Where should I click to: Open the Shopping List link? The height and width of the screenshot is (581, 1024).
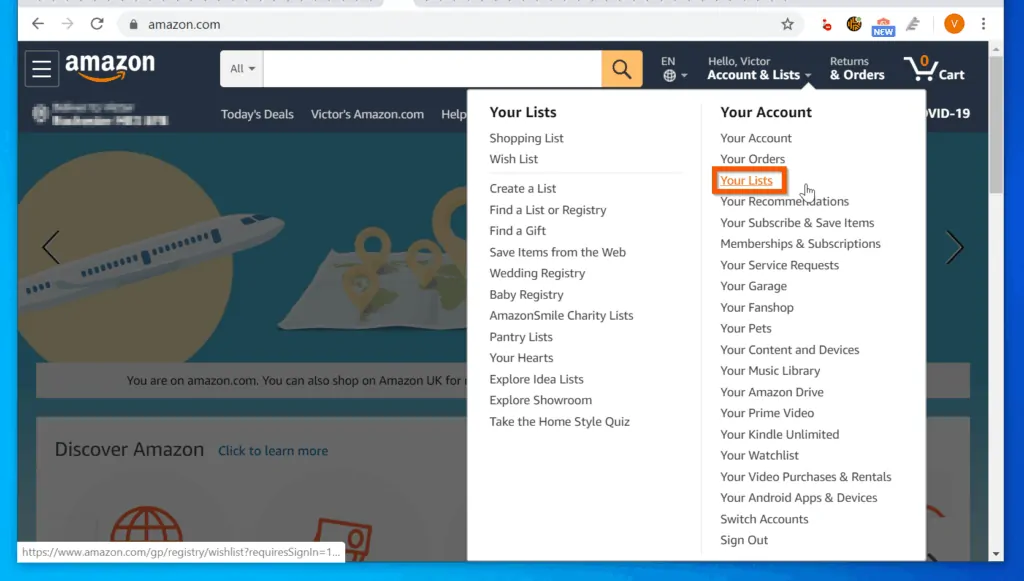coord(526,138)
